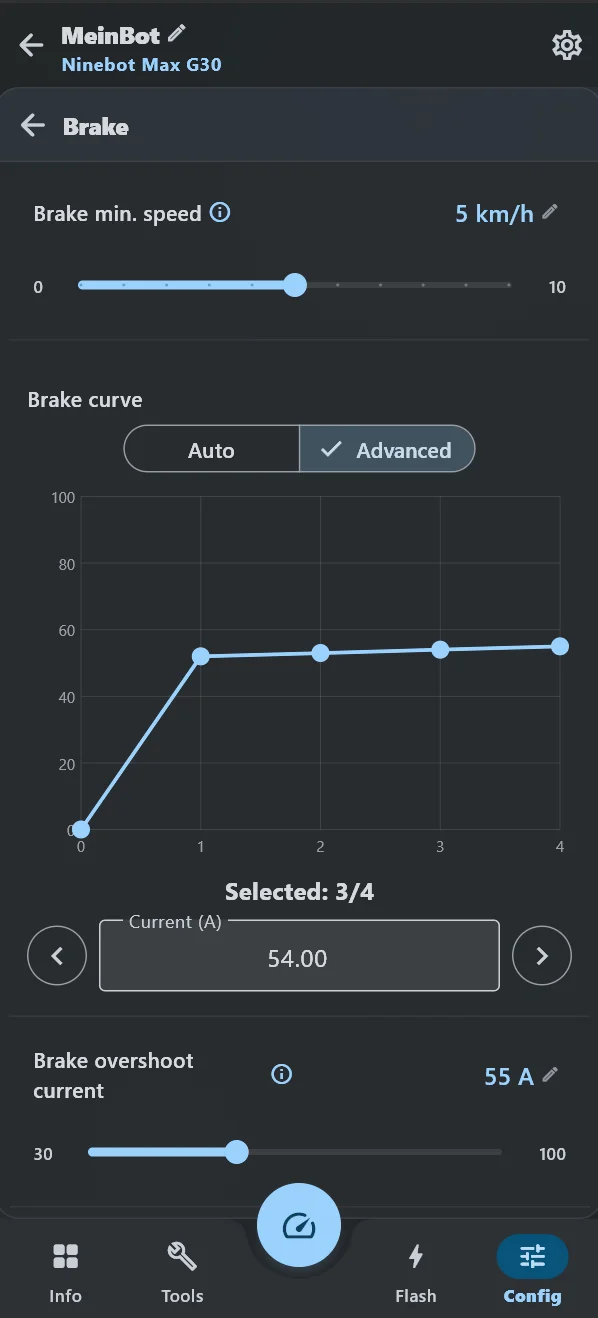598x1318 pixels.
Task: Open settings via the gear icon
Action: [x=566, y=45]
